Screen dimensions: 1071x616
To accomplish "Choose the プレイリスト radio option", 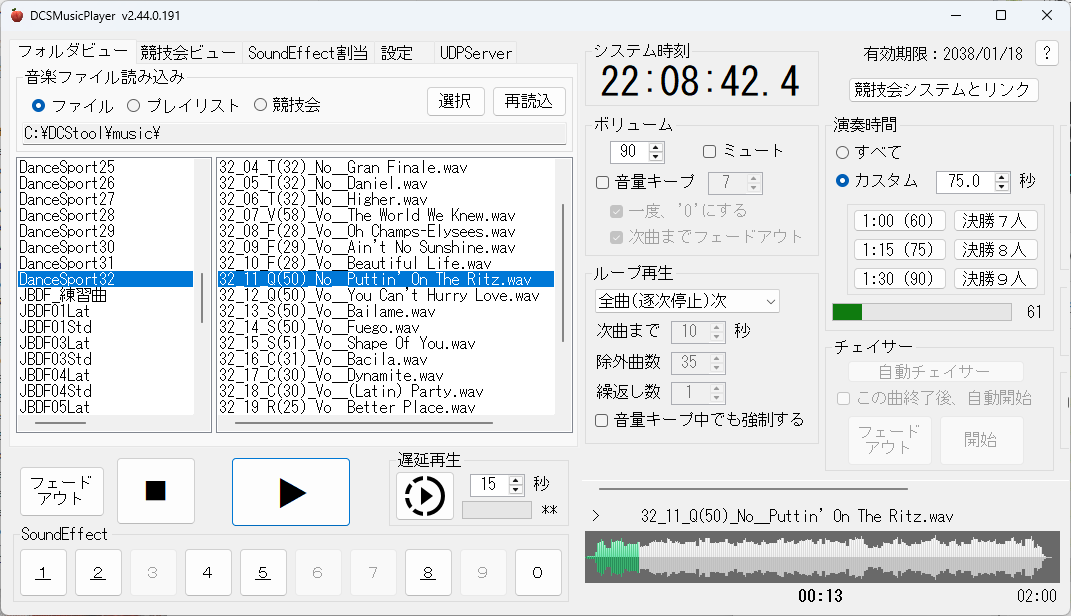I will click(134, 105).
